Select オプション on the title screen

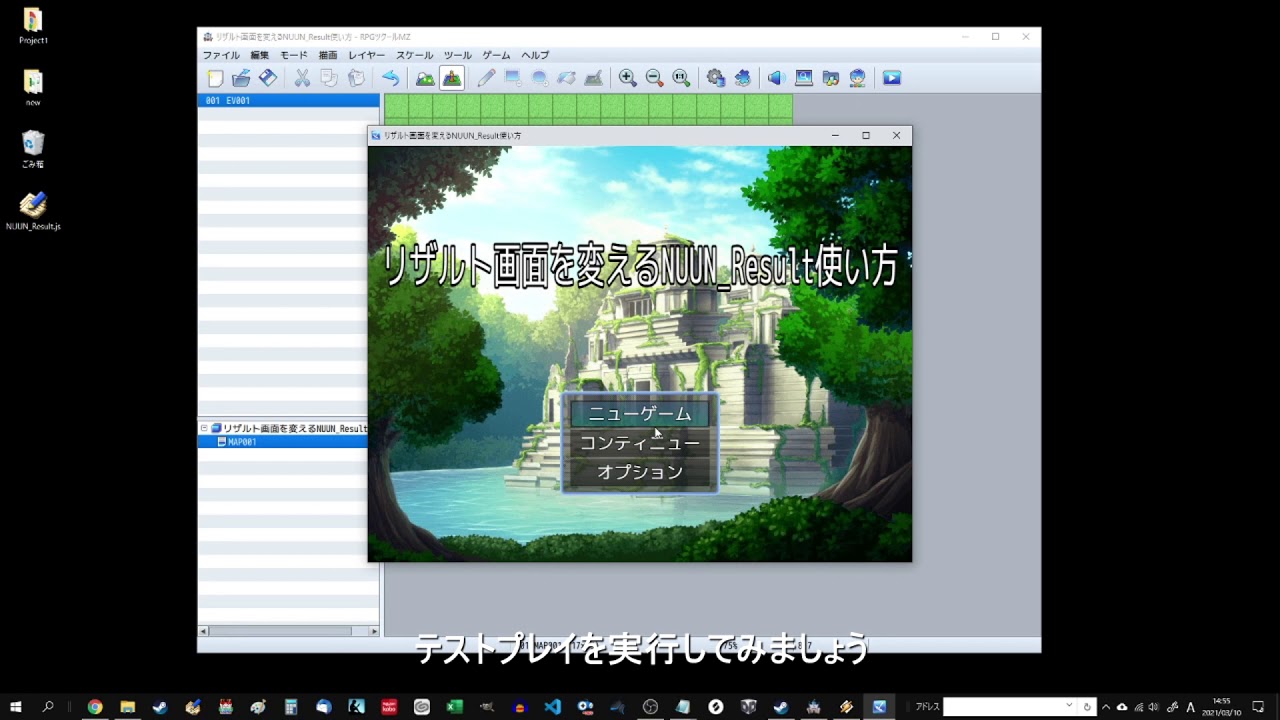click(640, 470)
